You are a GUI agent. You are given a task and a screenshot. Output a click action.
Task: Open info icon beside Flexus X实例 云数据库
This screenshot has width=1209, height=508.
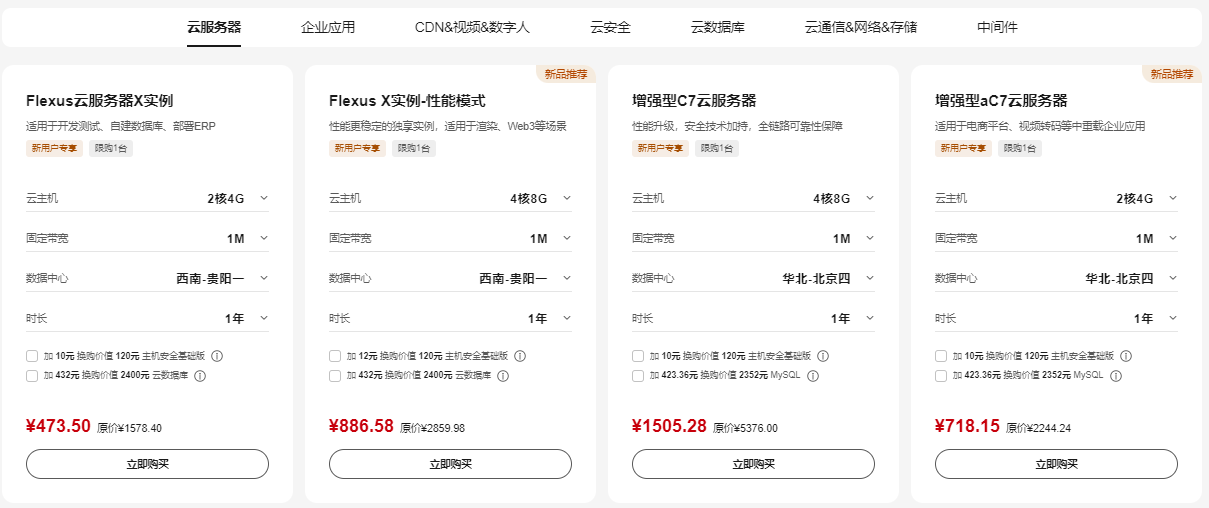pyautogui.click(x=199, y=376)
